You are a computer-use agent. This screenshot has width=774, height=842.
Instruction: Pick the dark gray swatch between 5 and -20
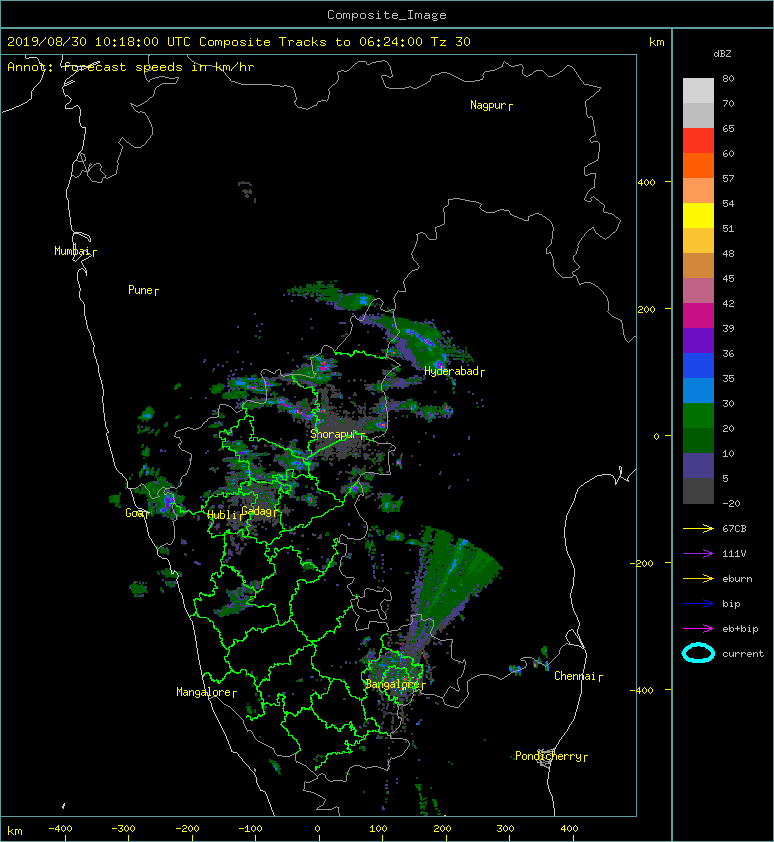point(698,490)
